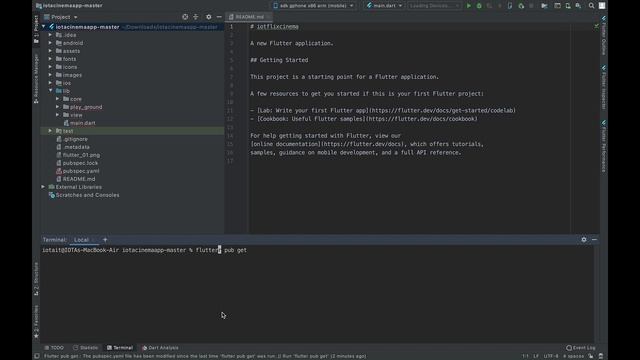The image size is (640, 360).
Task: Click the UTF-8 encoding status entry
Action: (551, 356)
